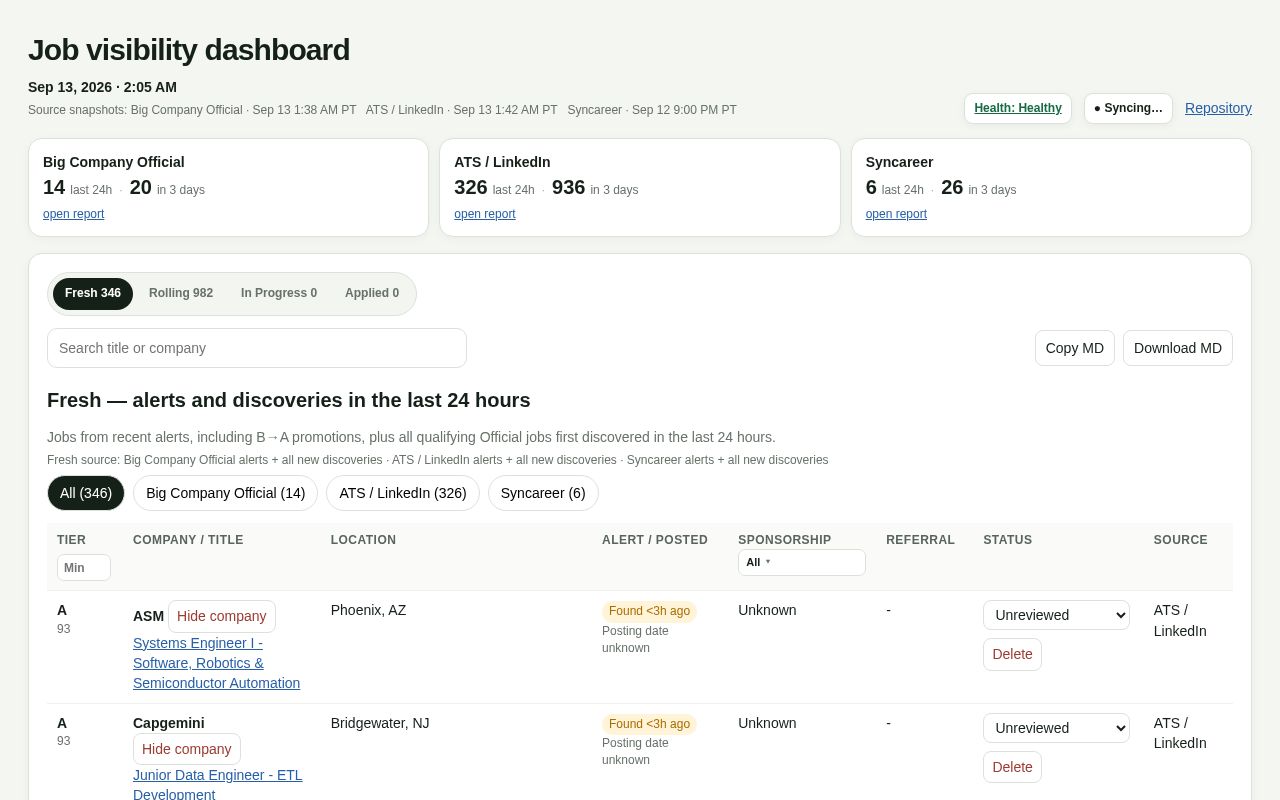1280x800 pixels.
Task: Click the Syncareer card title
Action: click(900, 162)
